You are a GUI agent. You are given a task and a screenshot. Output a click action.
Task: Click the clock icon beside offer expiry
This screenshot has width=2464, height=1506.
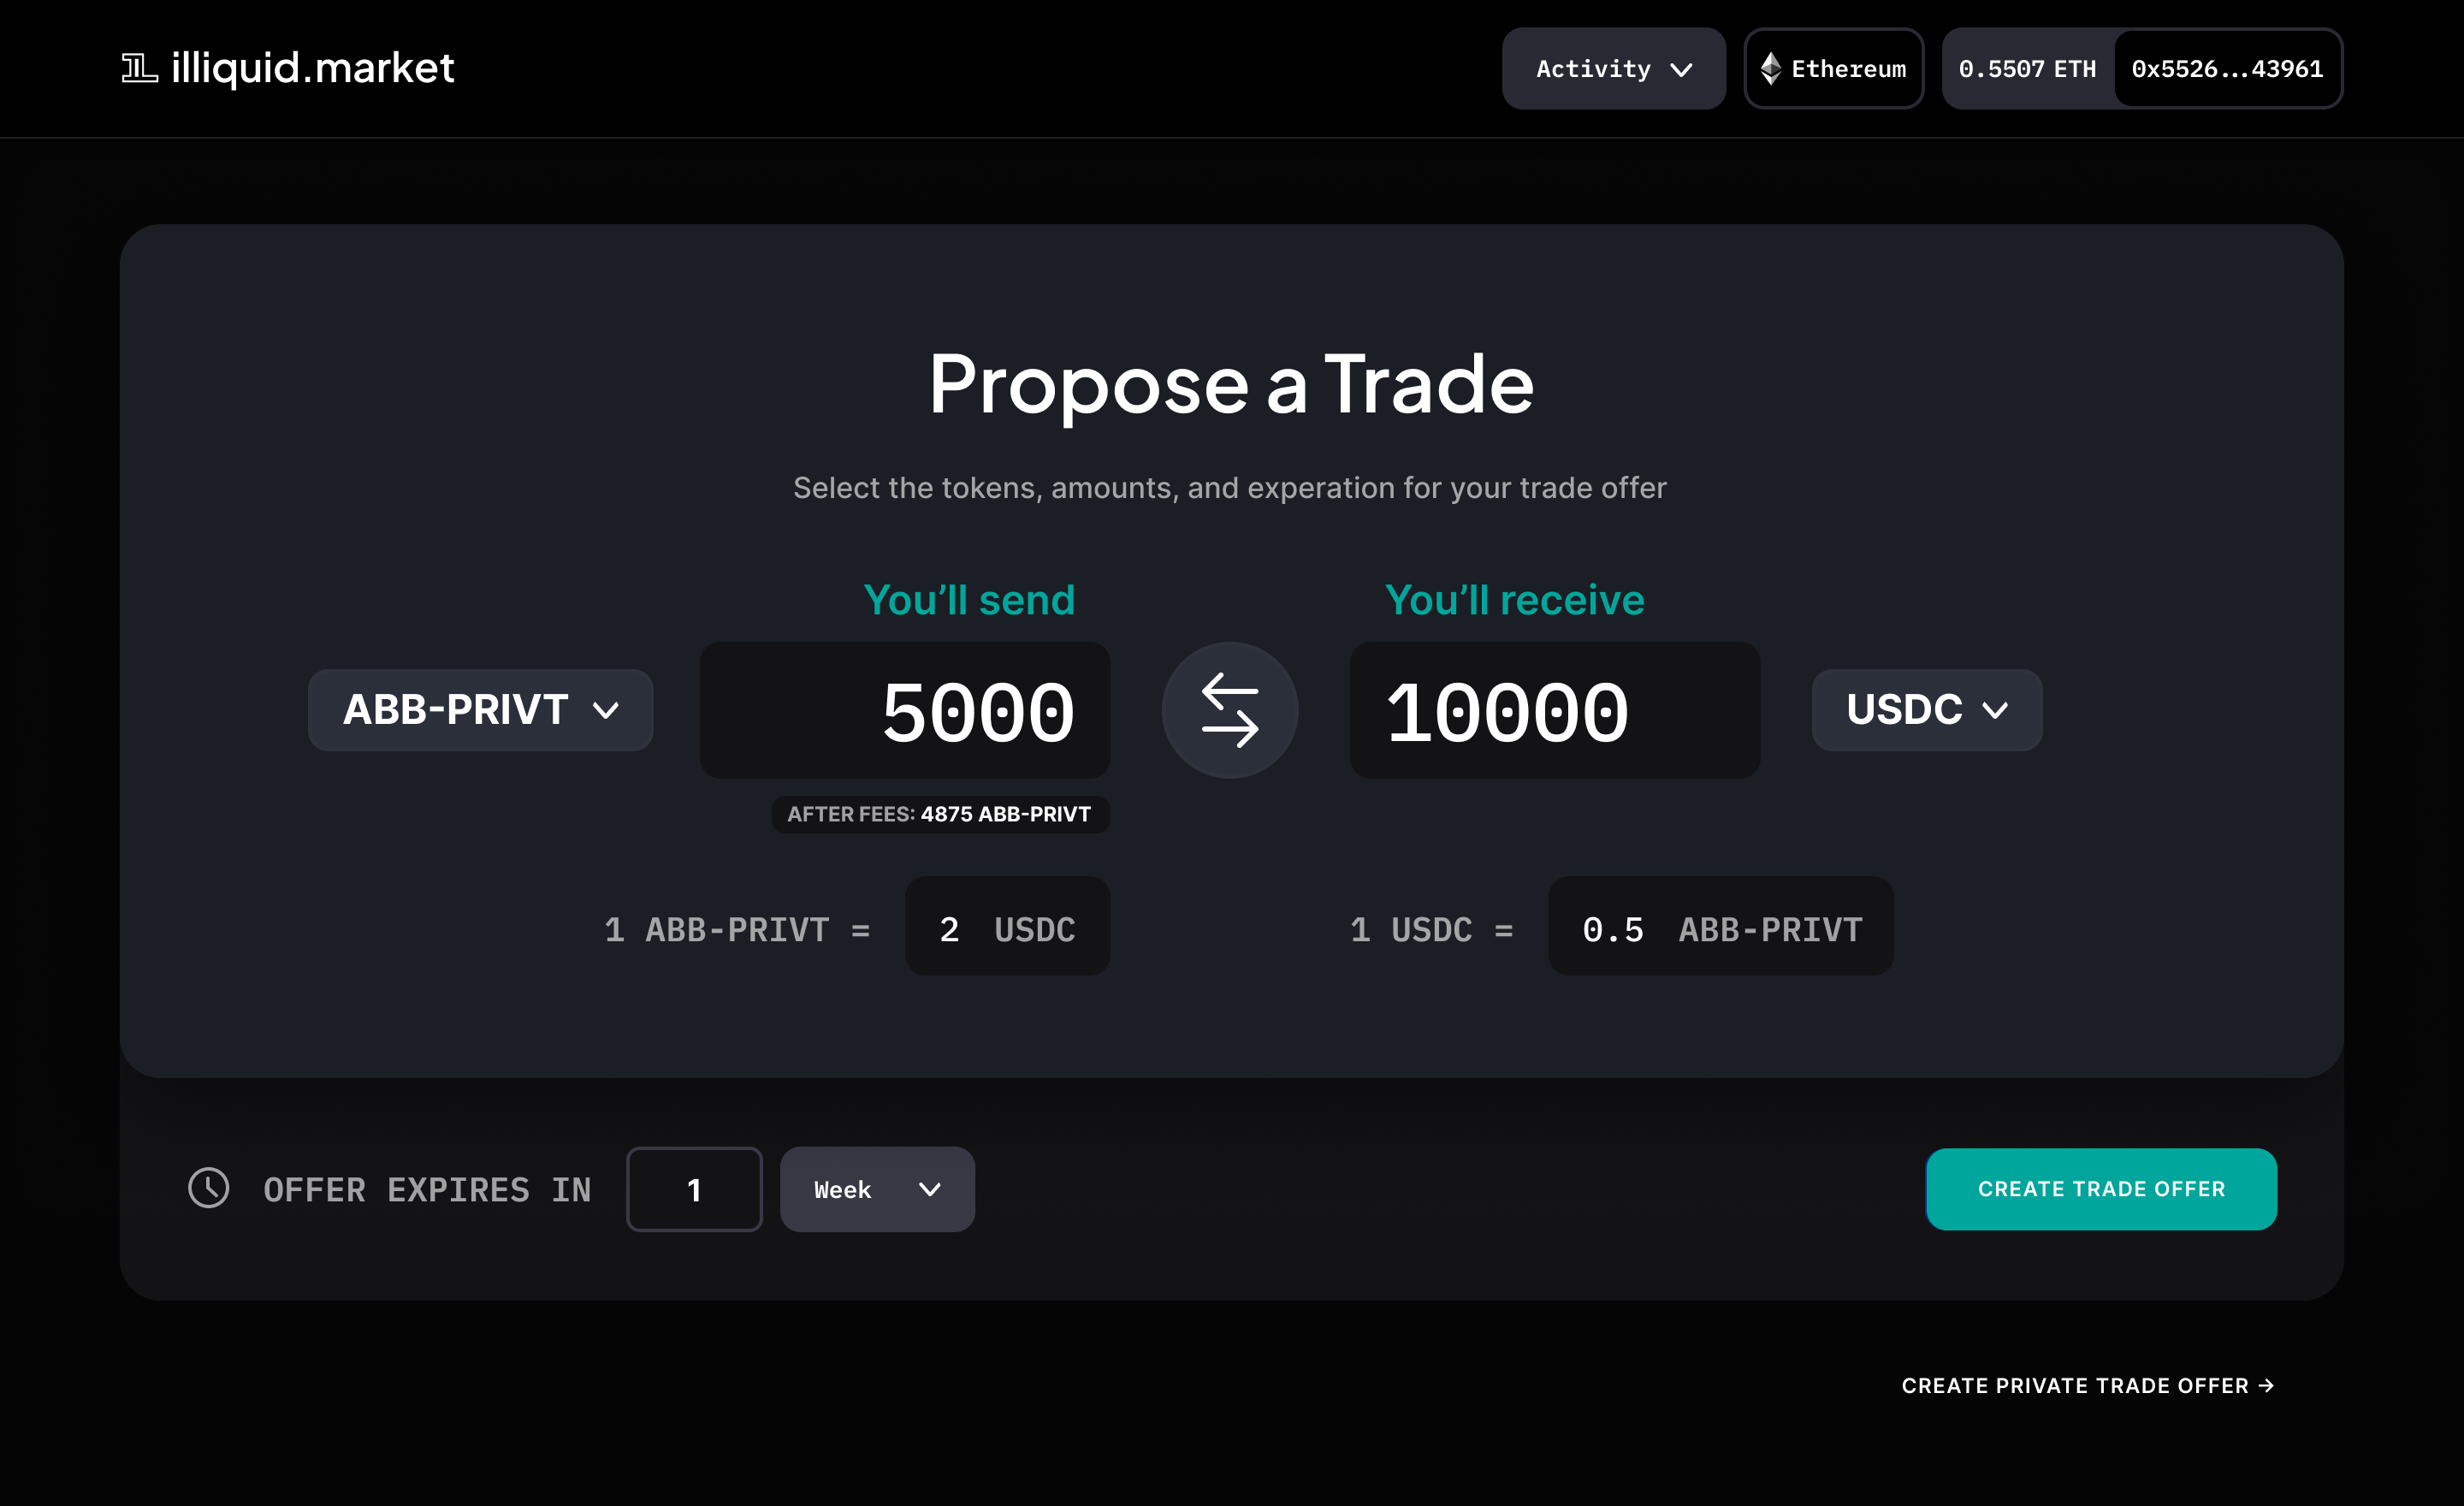point(208,1188)
